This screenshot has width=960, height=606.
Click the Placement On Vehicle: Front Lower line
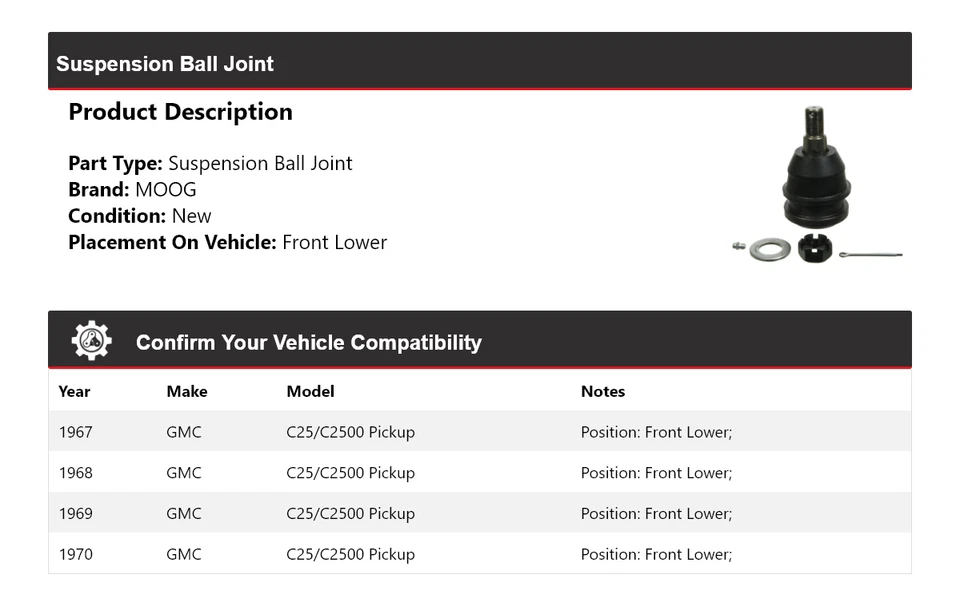(227, 242)
